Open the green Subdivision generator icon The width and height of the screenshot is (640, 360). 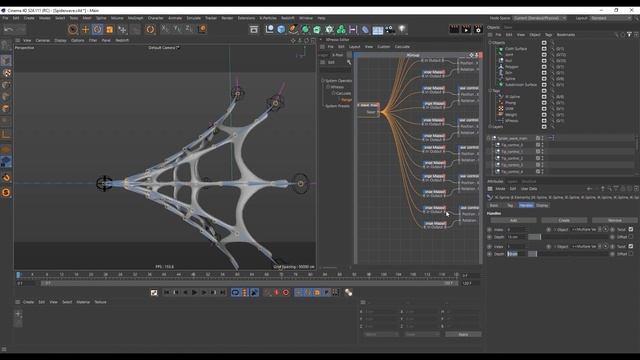point(305,29)
